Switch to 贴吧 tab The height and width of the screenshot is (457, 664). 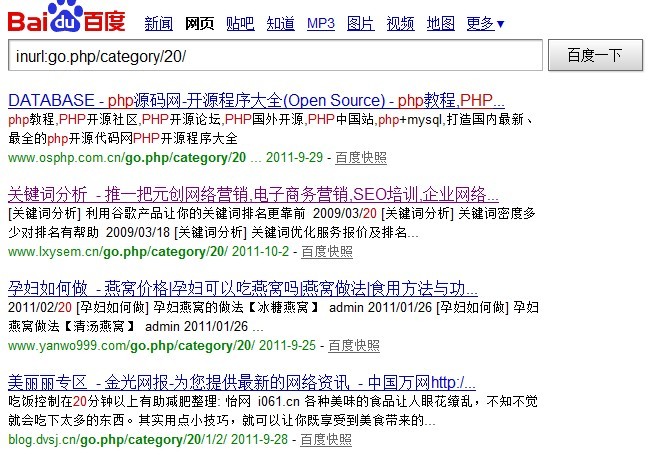[240, 24]
